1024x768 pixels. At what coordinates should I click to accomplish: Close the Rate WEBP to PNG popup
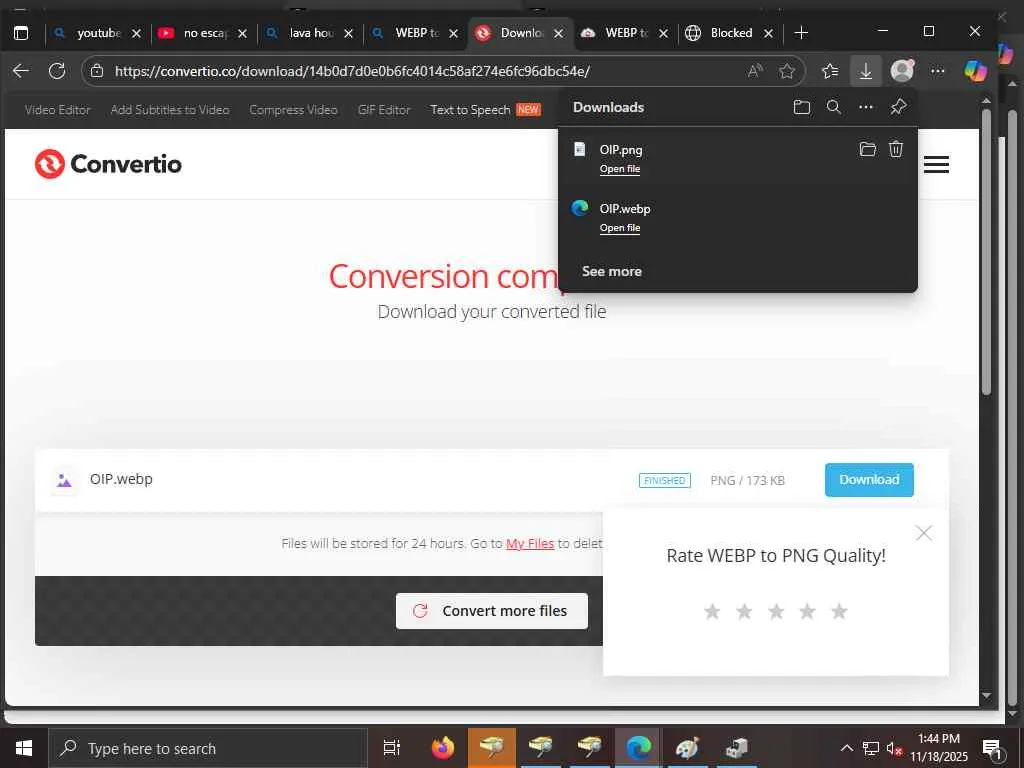[923, 533]
